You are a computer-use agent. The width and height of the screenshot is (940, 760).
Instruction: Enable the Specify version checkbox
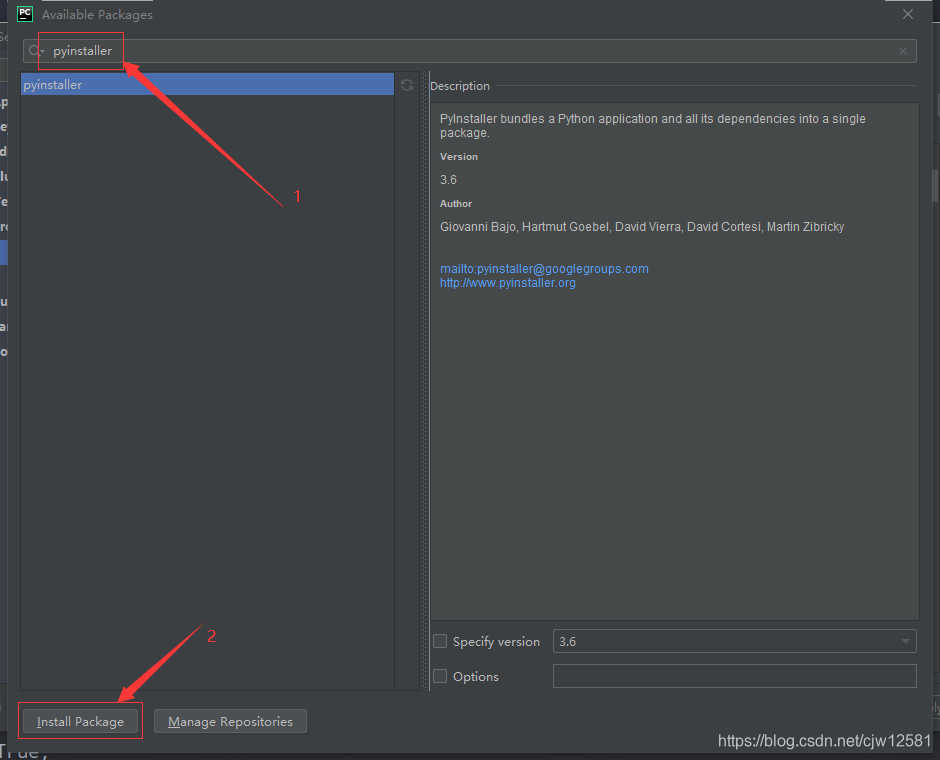point(440,641)
